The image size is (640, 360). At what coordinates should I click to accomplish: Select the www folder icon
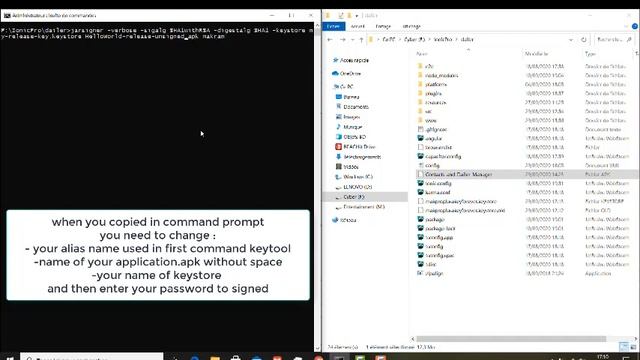pos(420,120)
